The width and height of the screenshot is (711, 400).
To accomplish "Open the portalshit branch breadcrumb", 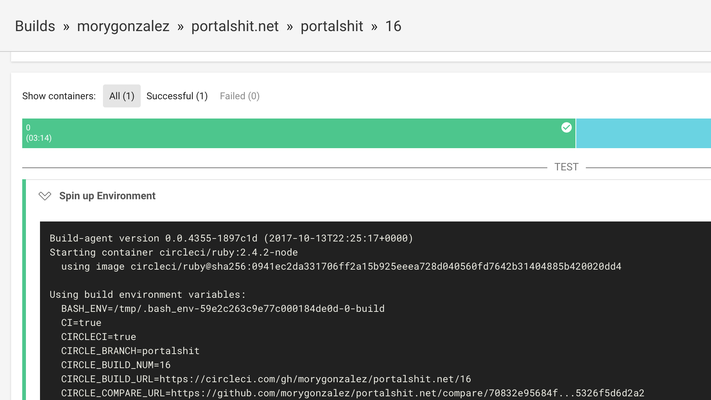I will (331, 26).
